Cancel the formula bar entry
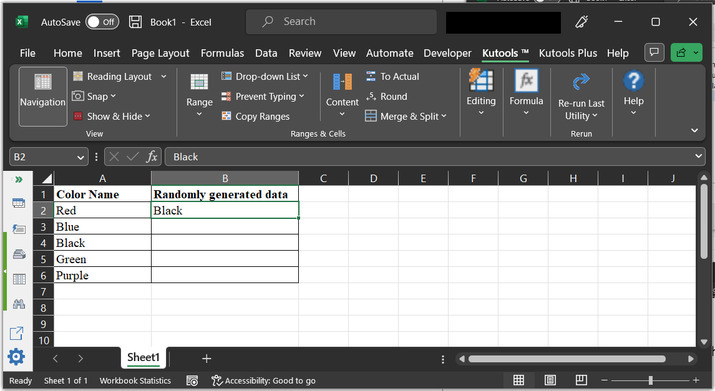715x391 pixels. [114, 156]
